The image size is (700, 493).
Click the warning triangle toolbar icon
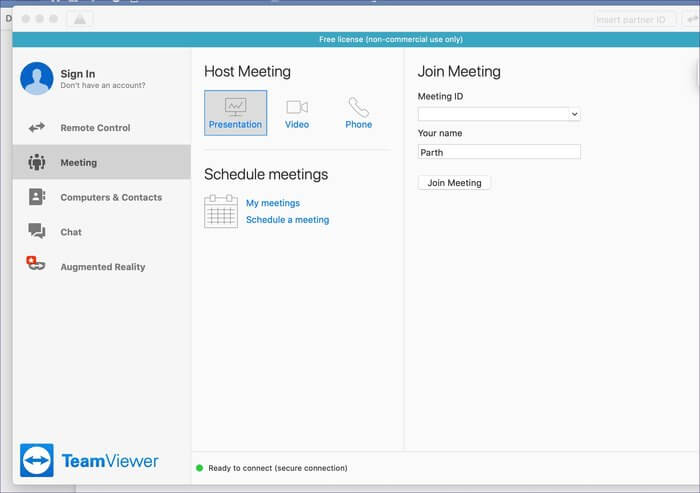tap(80, 19)
